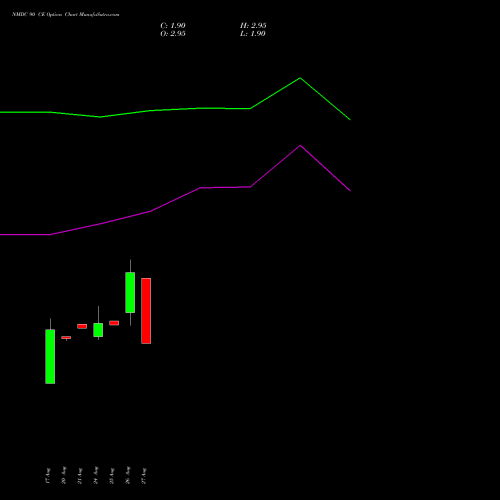Click the 20 Aug date axis label
The width and height of the screenshot is (500, 500).
(x=64, y=476)
